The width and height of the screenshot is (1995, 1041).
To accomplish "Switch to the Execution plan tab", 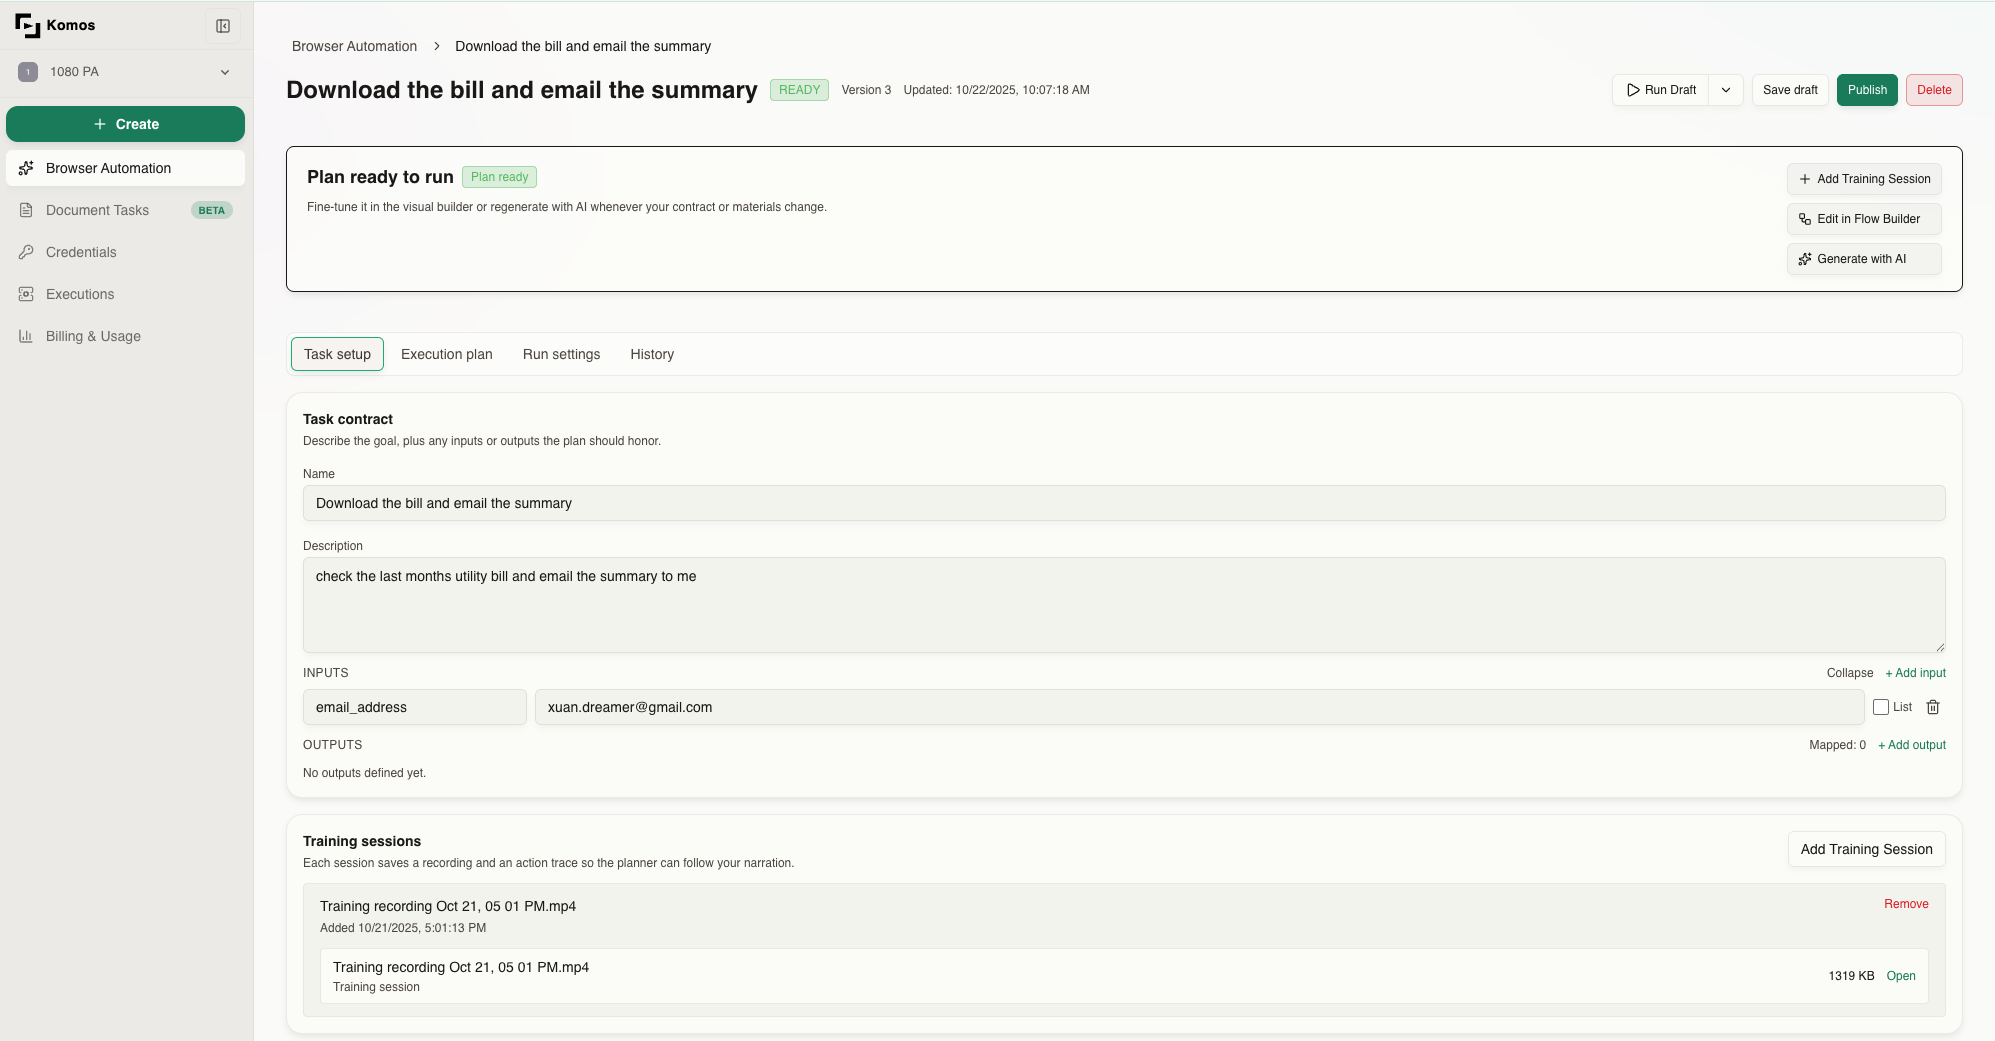I will (446, 354).
